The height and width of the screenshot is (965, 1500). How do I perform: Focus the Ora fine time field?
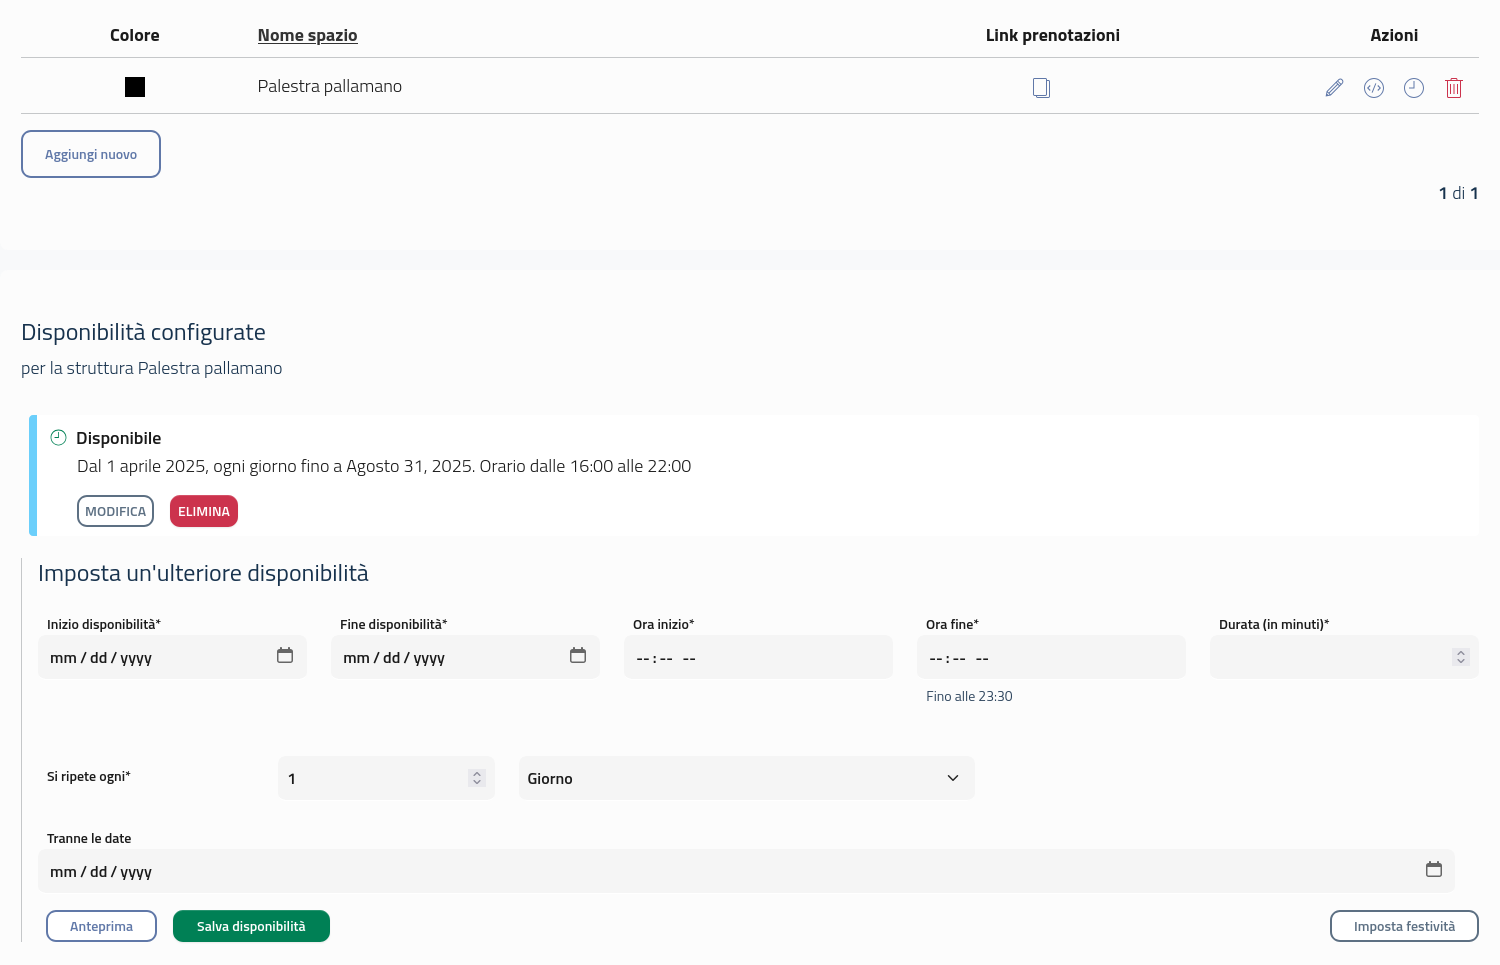(x=1050, y=658)
